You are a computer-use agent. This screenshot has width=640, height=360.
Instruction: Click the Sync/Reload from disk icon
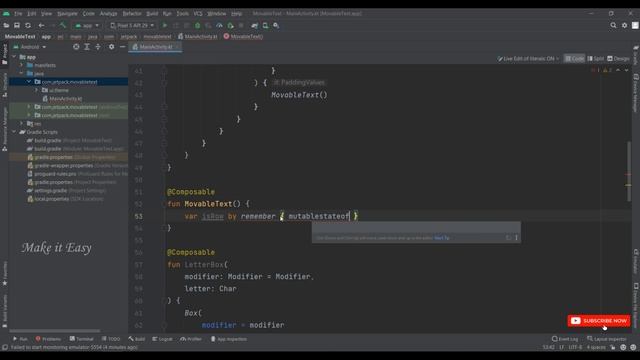pyautogui.click(x=28, y=25)
